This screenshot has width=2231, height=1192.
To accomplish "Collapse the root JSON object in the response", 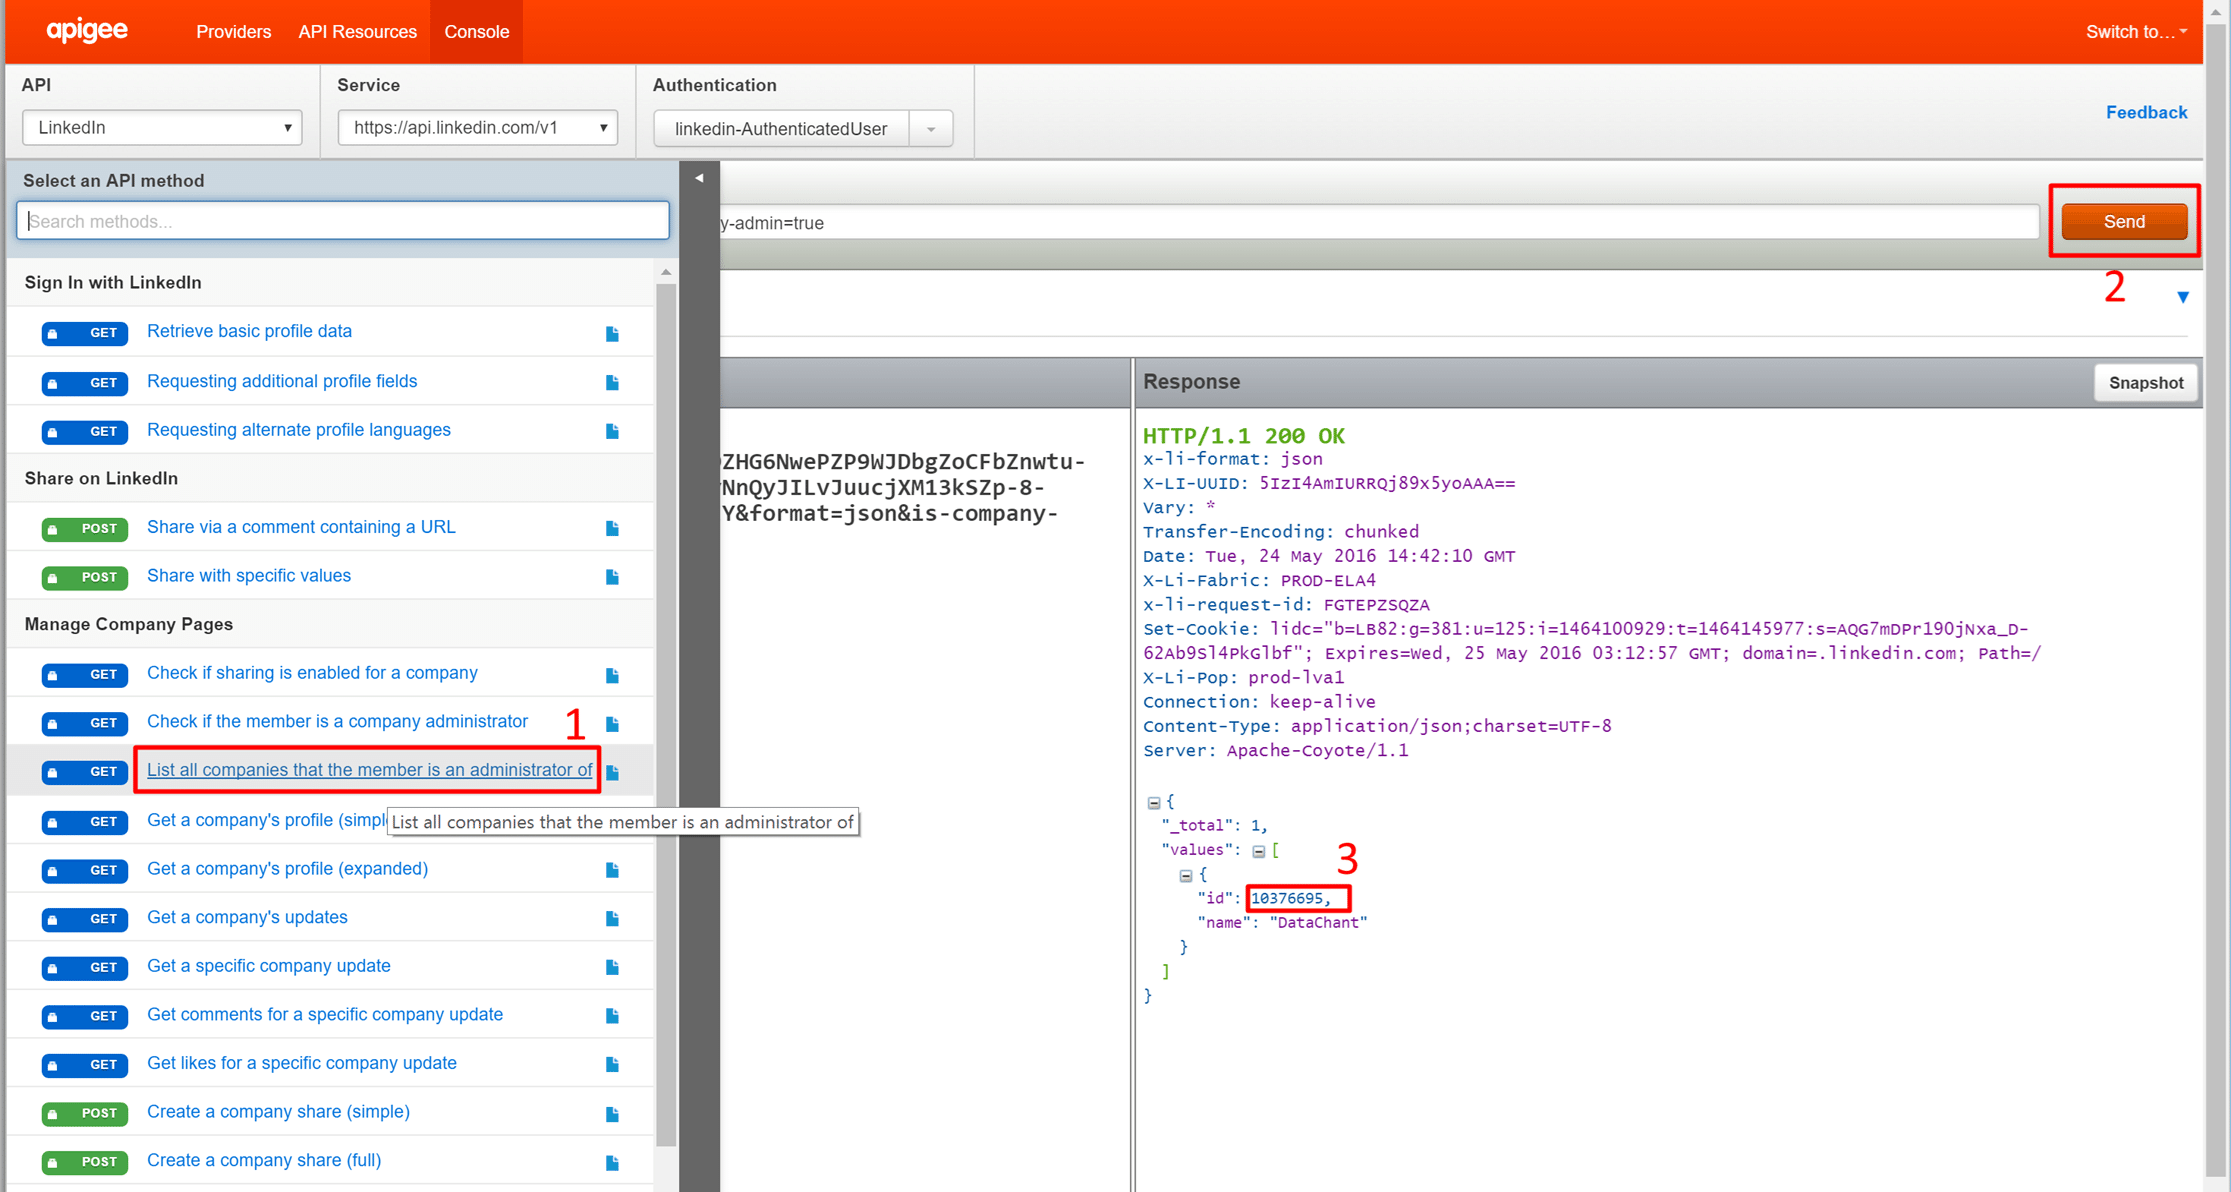I will (x=1154, y=802).
